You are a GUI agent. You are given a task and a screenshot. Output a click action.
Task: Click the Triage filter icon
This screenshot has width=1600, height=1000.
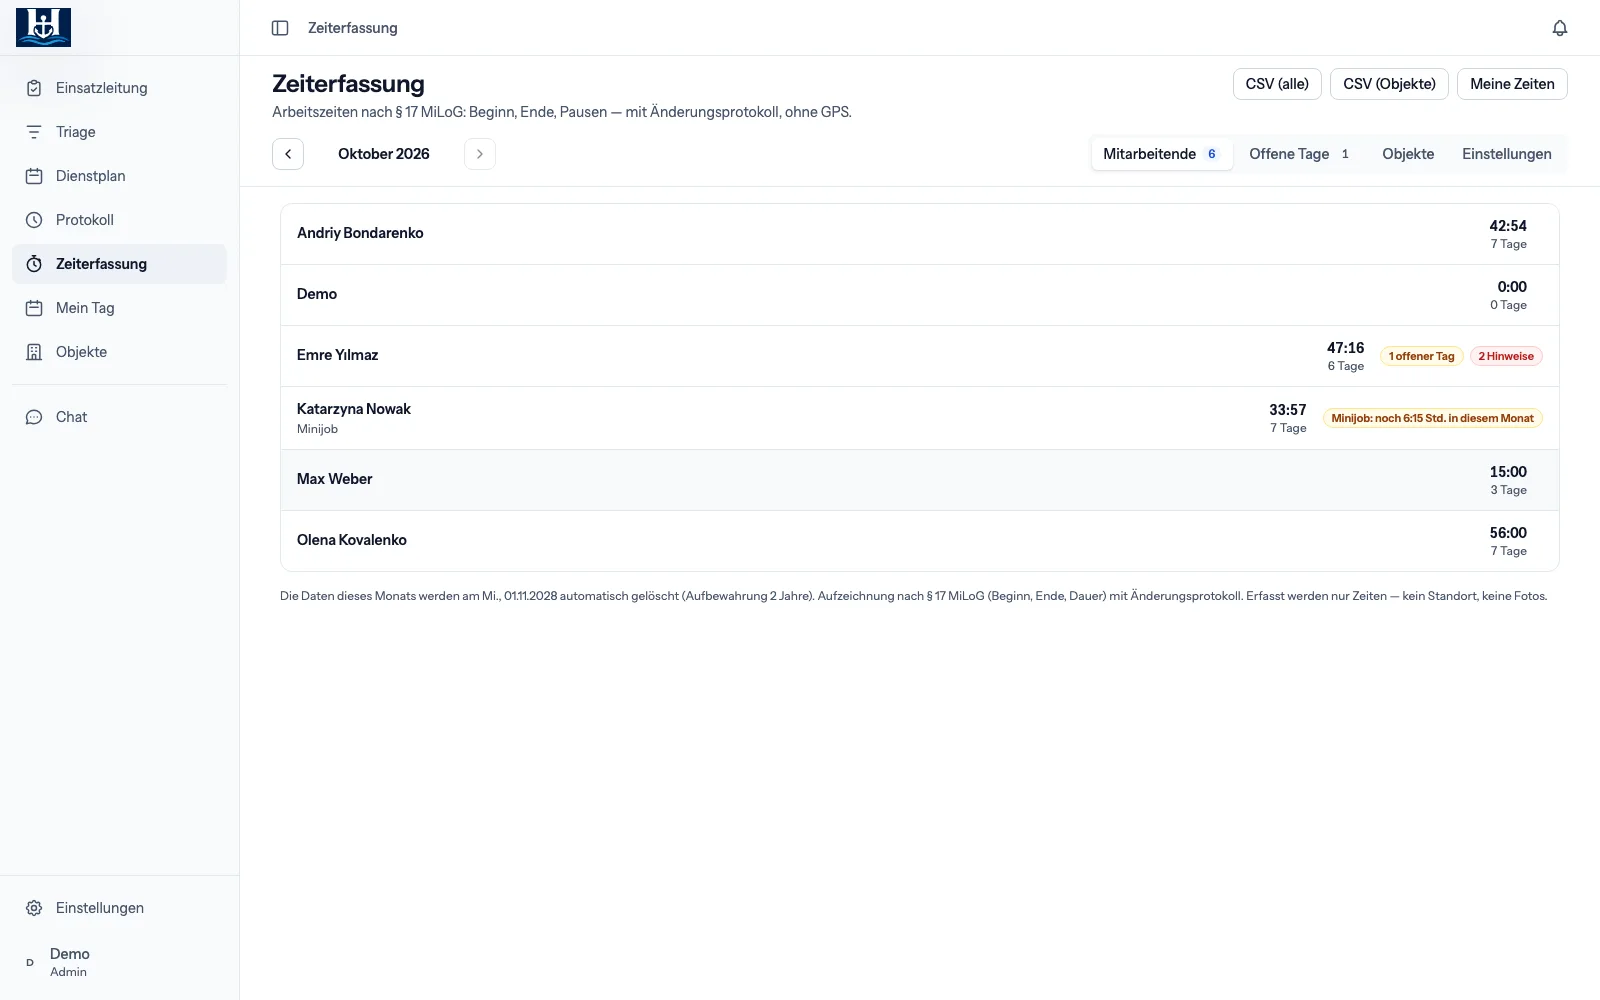(34, 132)
